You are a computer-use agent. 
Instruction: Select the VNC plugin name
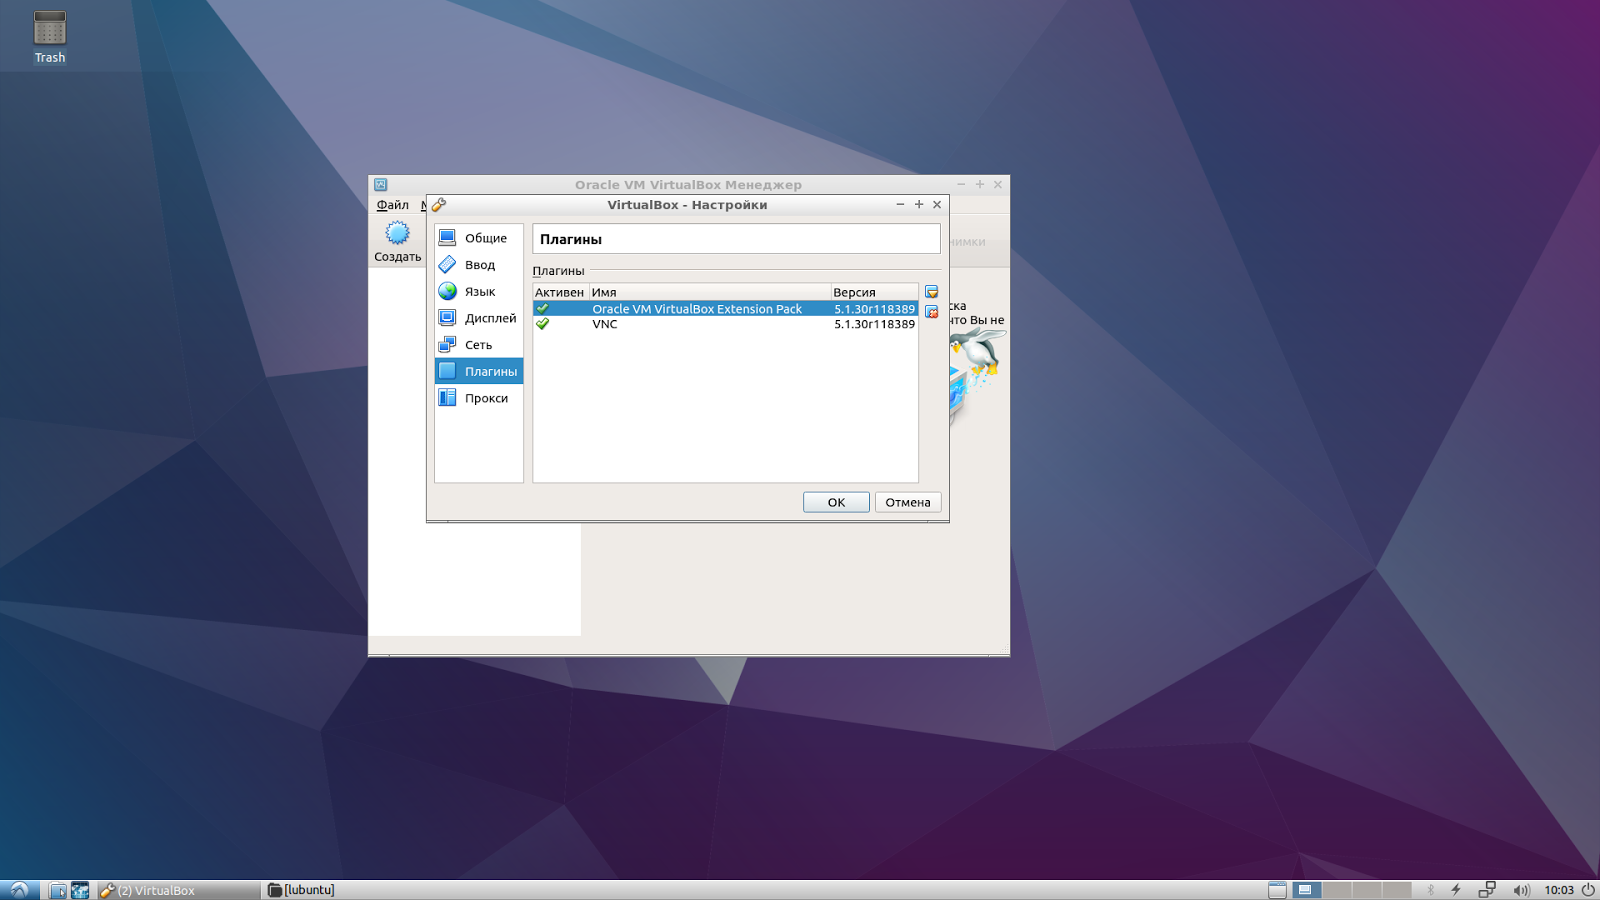(604, 324)
